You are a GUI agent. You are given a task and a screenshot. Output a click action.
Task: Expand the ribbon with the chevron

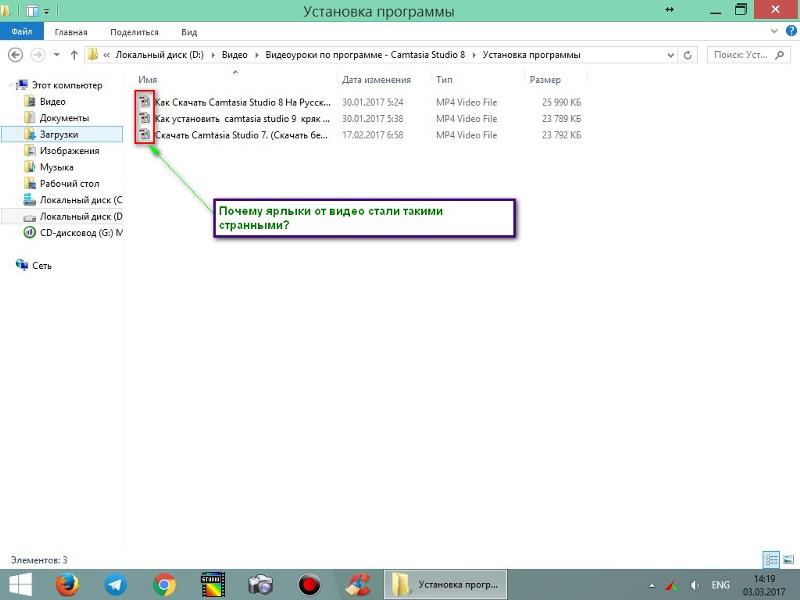774,31
